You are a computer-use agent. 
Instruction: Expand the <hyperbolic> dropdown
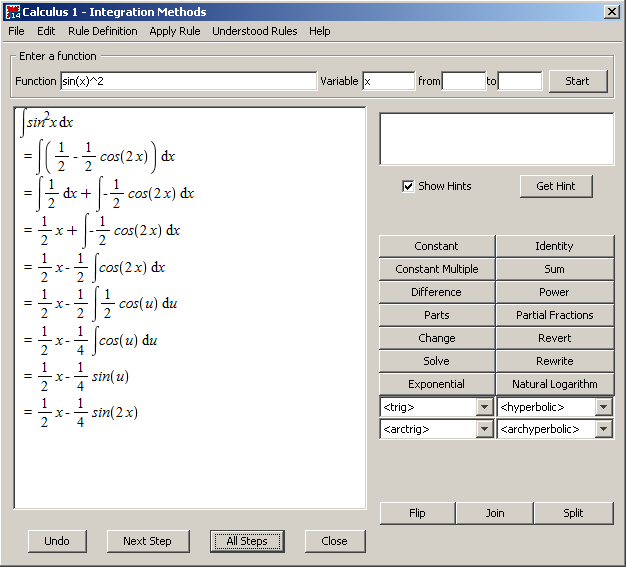coord(603,407)
